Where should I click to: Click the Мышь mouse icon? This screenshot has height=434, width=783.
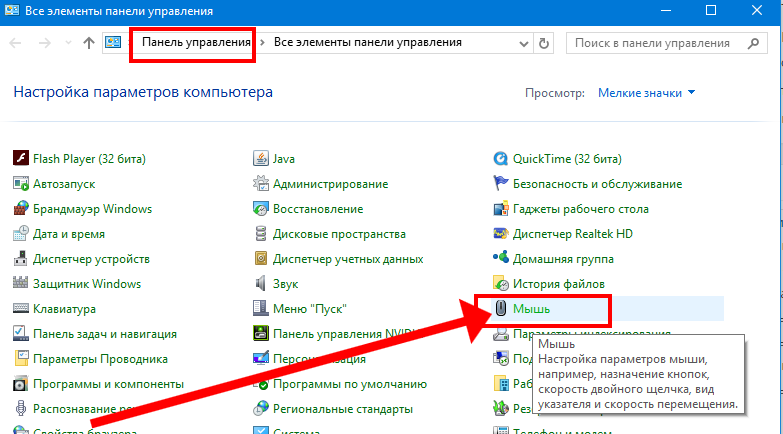click(501, 309)
